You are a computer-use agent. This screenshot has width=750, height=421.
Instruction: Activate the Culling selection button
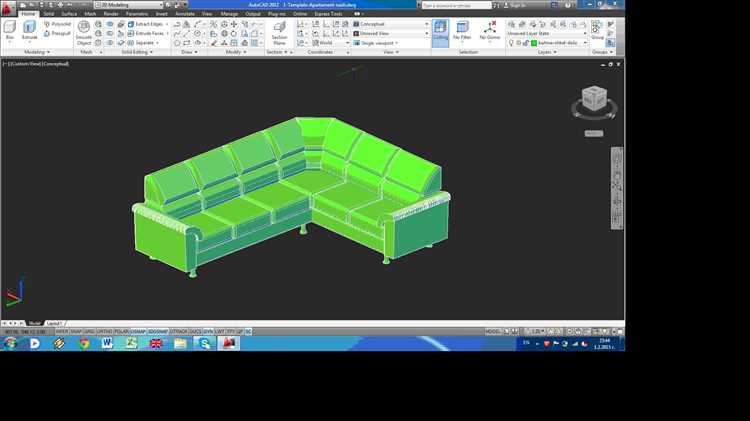coord(440,31)
